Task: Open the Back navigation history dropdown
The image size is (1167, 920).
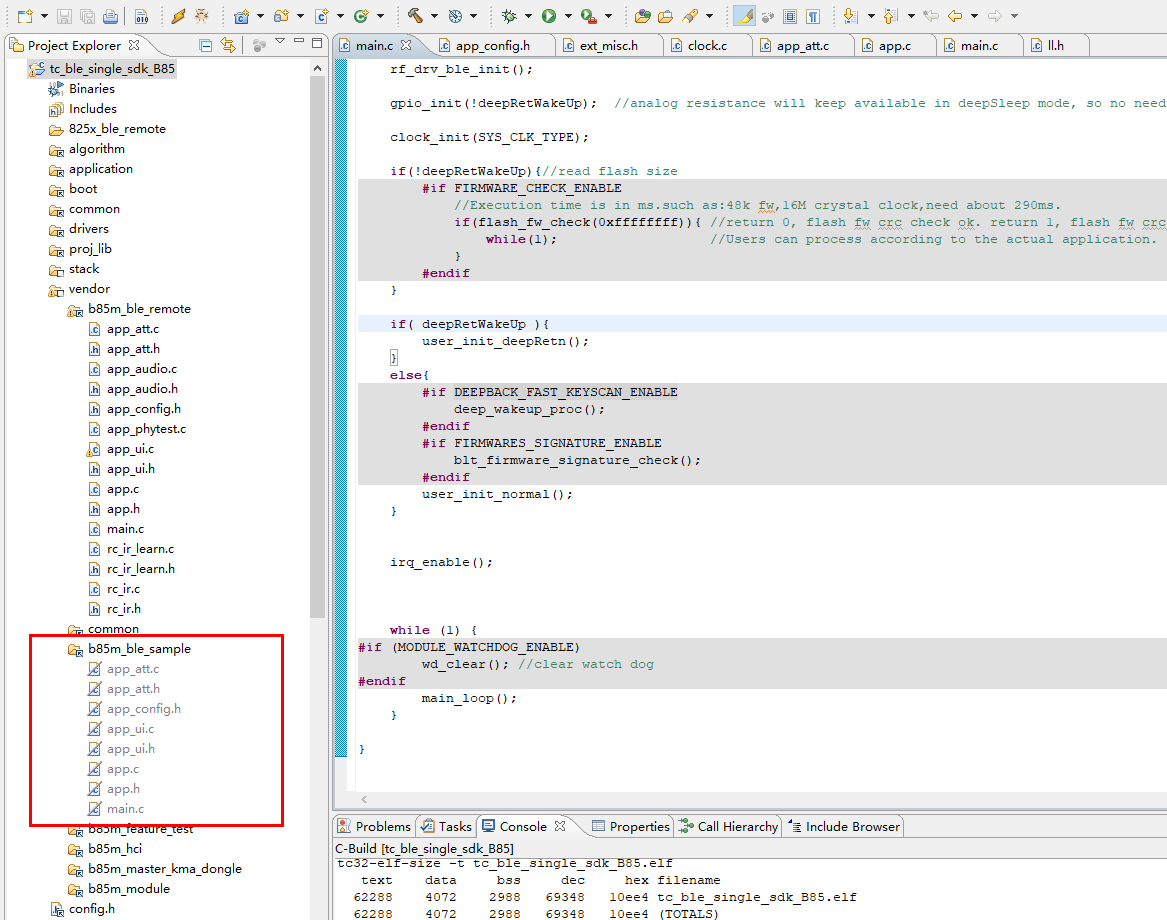Action: tap(973, 16)
